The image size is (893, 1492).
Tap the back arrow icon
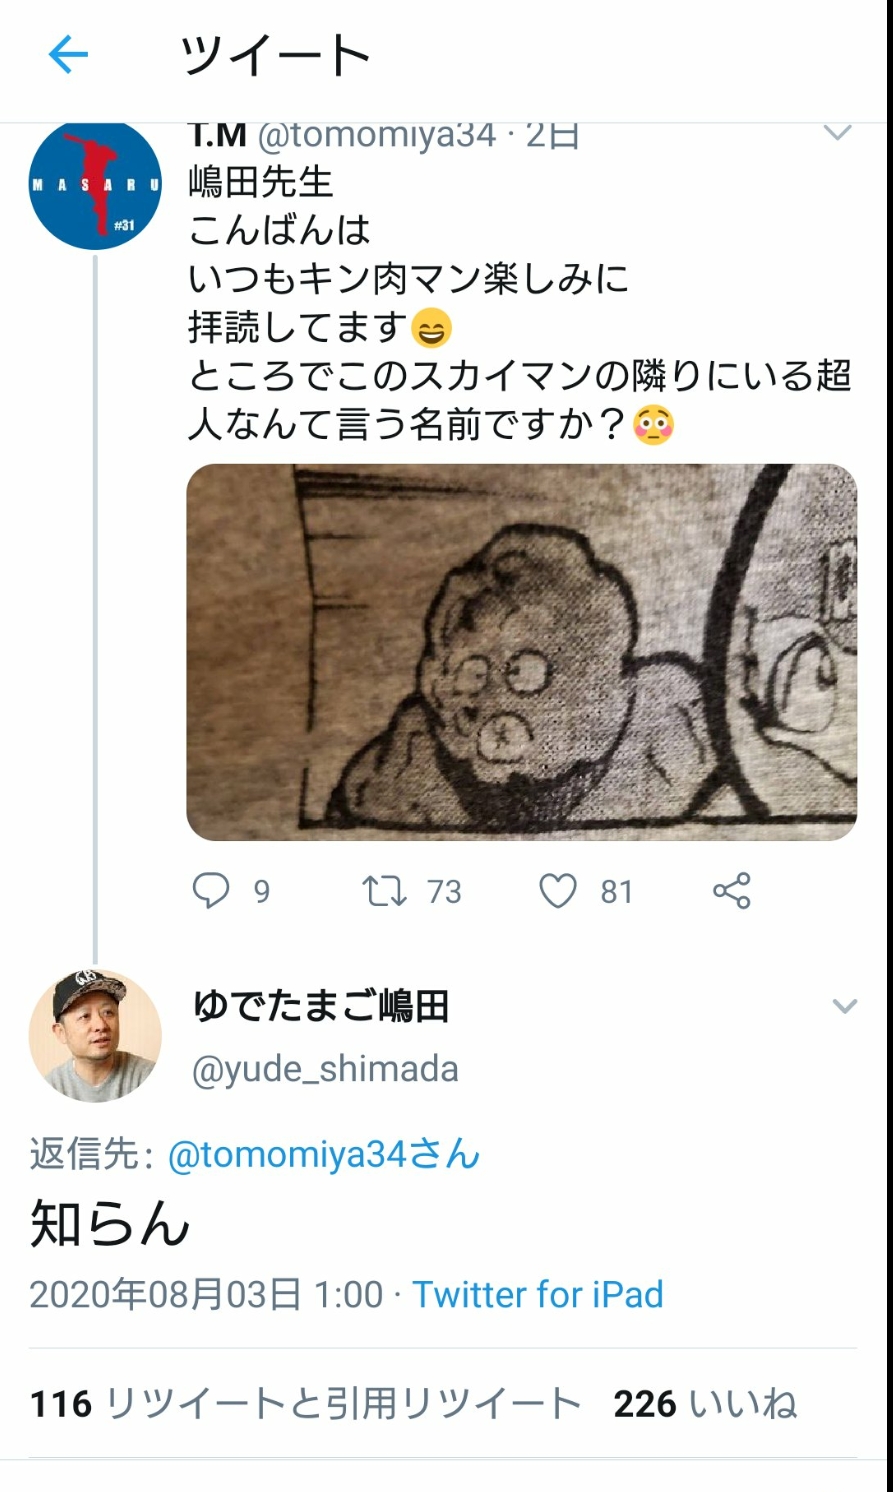point(68,54)
